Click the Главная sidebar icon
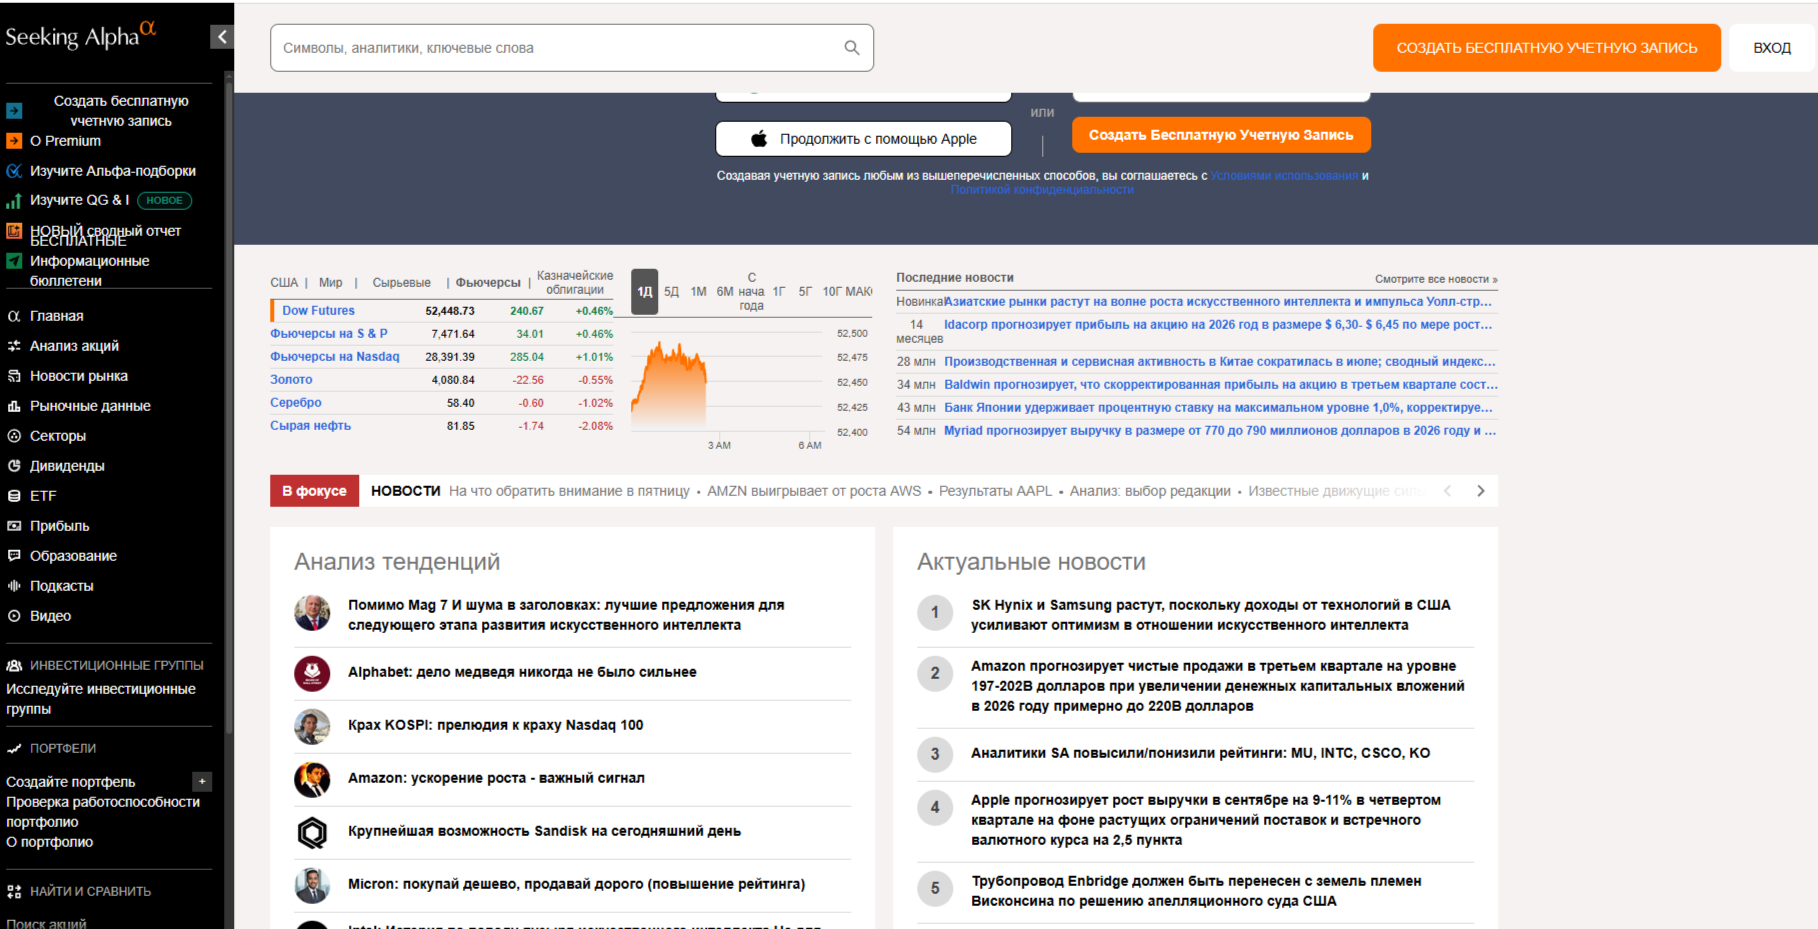The width and height of the screenshot is (1818, 929). coord(14,316)
